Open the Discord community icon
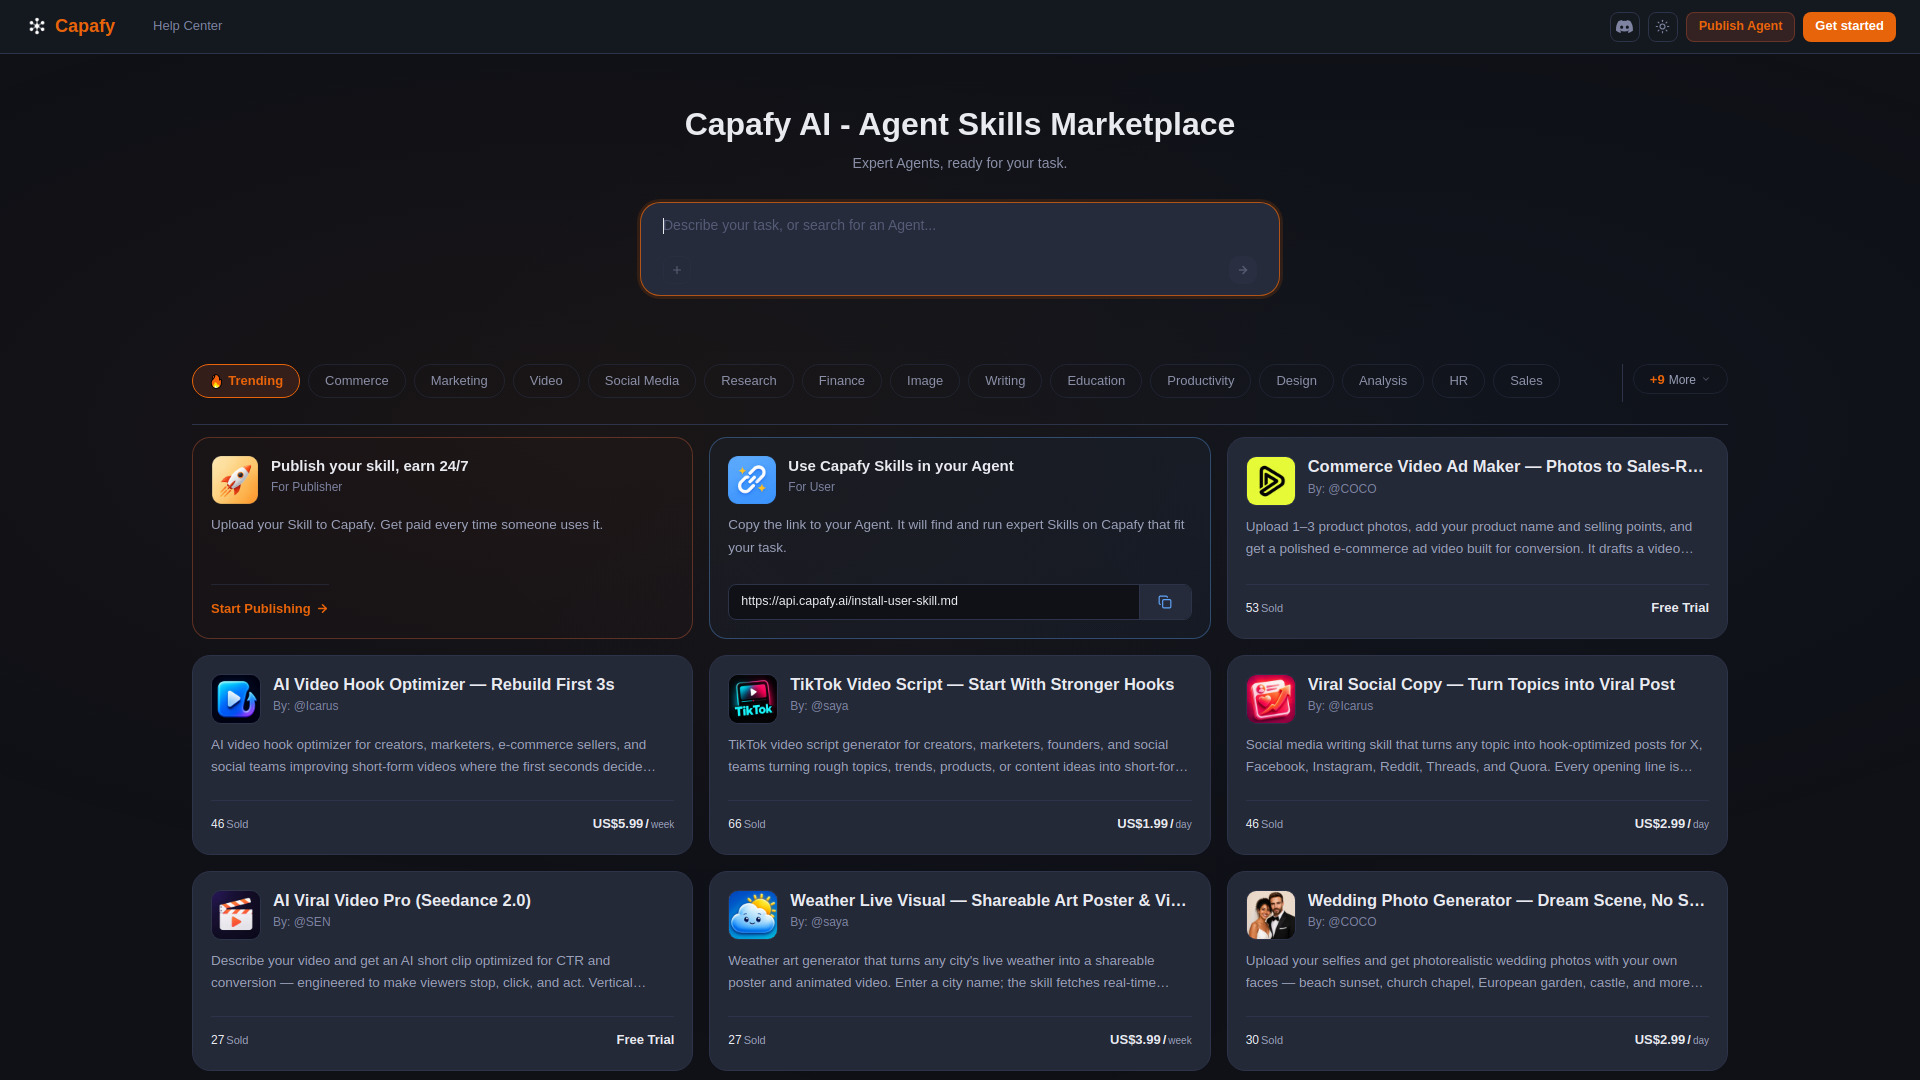The image size is (1920, 1080). pyautogui.click(x=1624, y=27)
